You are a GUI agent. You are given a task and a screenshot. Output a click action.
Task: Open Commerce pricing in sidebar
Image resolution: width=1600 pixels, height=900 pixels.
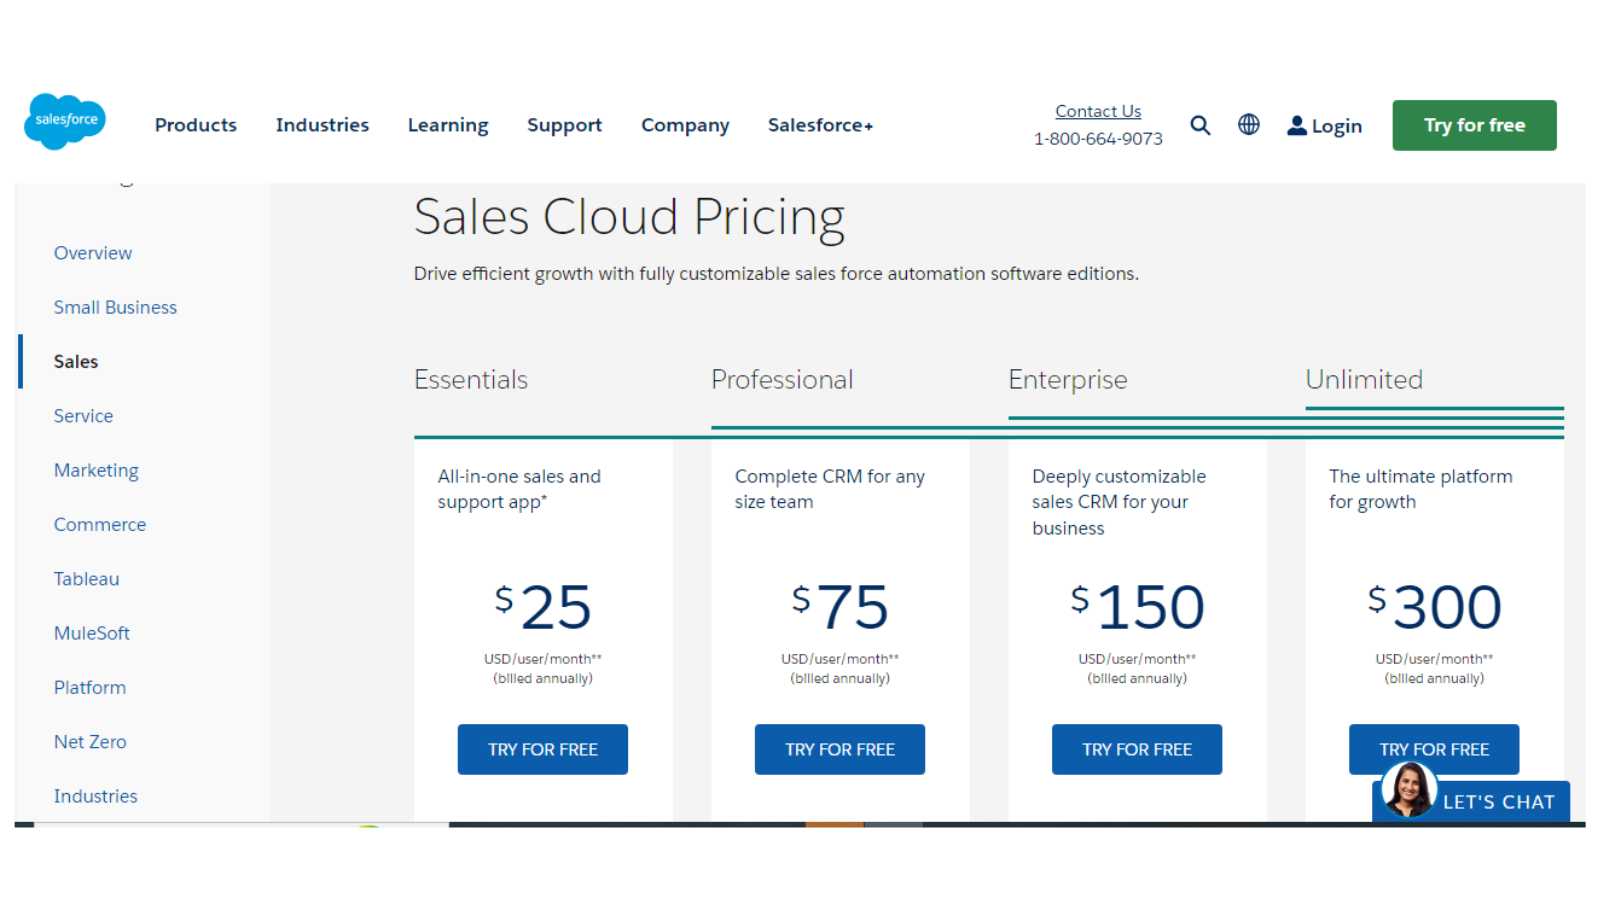pyautogui.click(x=100, y=524)
